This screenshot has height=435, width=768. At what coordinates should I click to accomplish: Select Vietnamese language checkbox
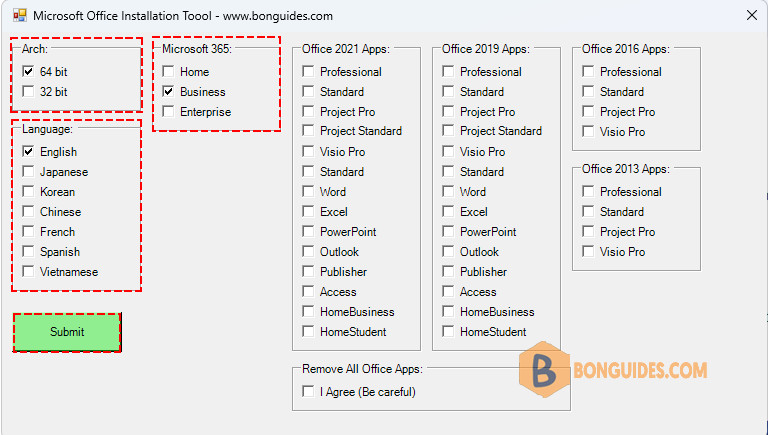pos(28,271)
